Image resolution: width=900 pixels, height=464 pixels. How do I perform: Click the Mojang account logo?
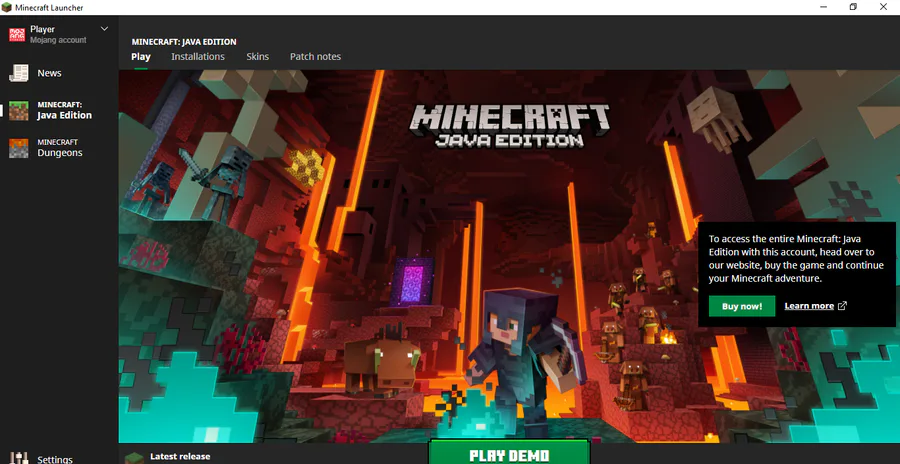click(x=17, y=34)
